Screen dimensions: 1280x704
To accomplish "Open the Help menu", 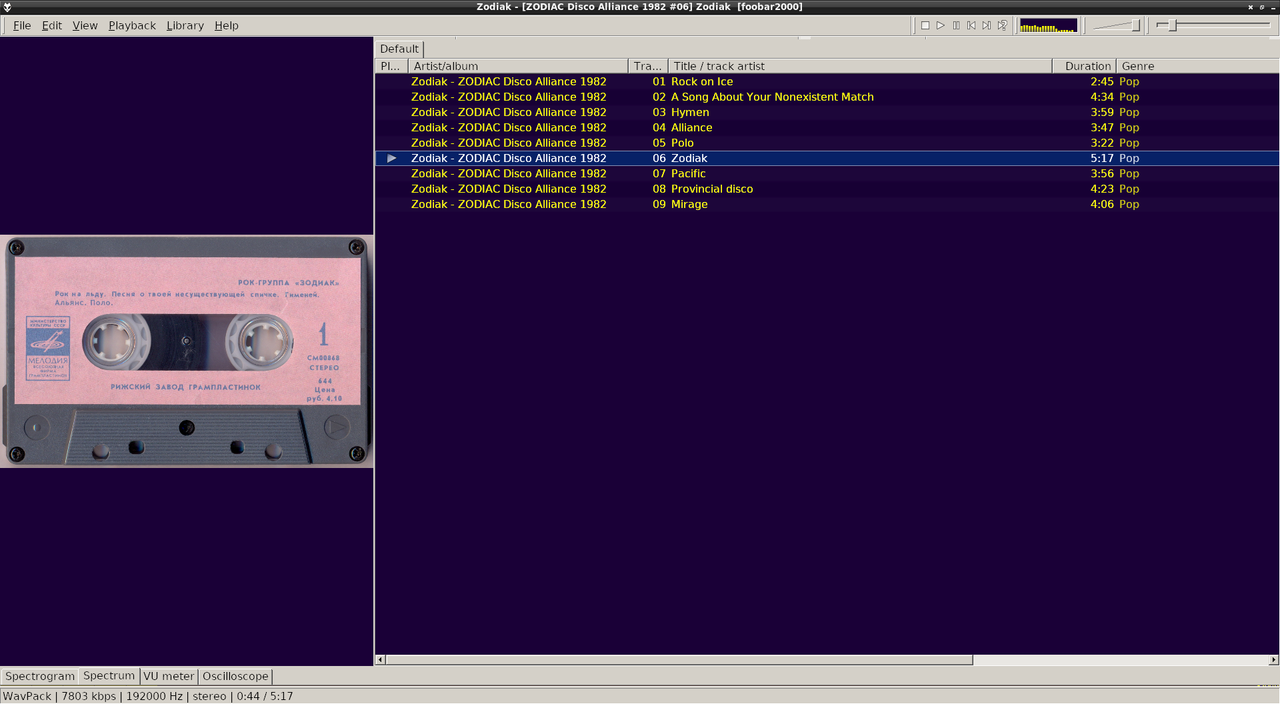I will click(x=226, y=25).
